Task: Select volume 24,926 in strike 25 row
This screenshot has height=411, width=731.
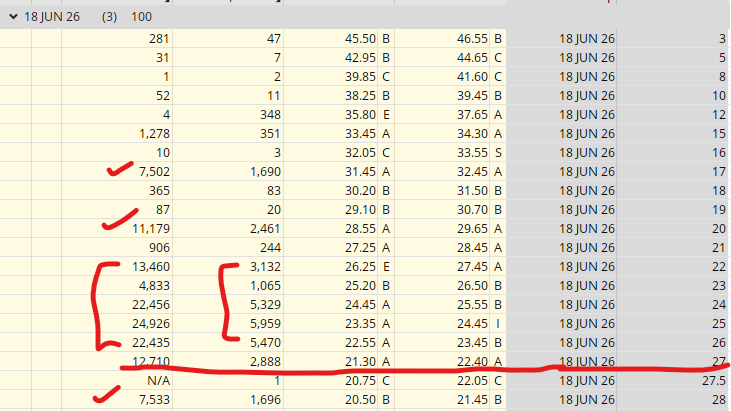Action: [x=151, y=324]
